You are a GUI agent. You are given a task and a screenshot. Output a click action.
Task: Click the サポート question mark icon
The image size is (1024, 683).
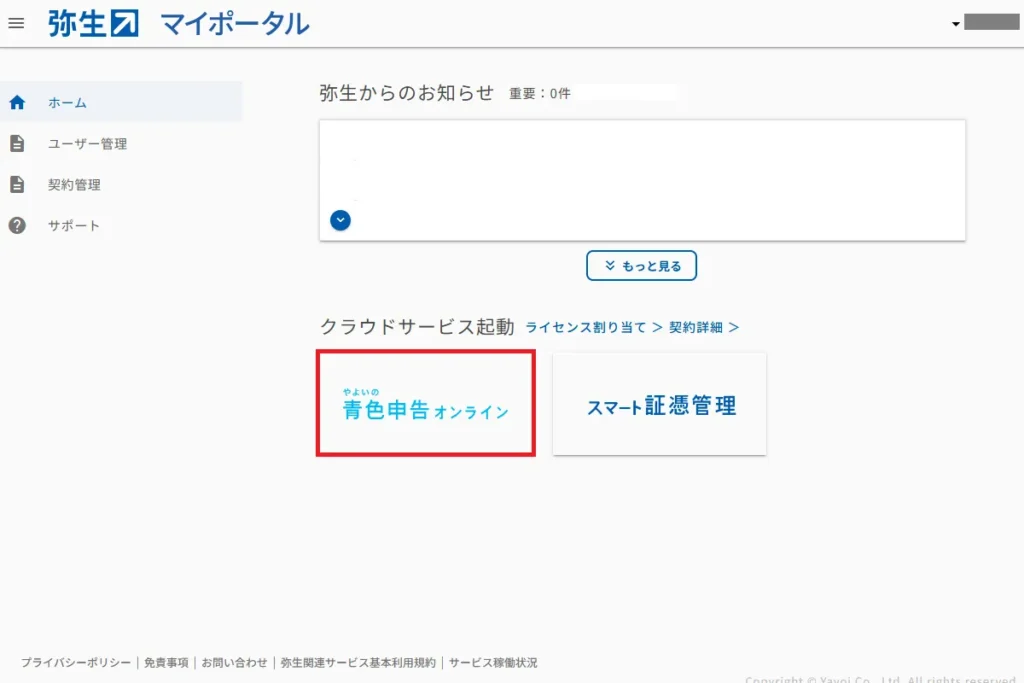[18, 225]
